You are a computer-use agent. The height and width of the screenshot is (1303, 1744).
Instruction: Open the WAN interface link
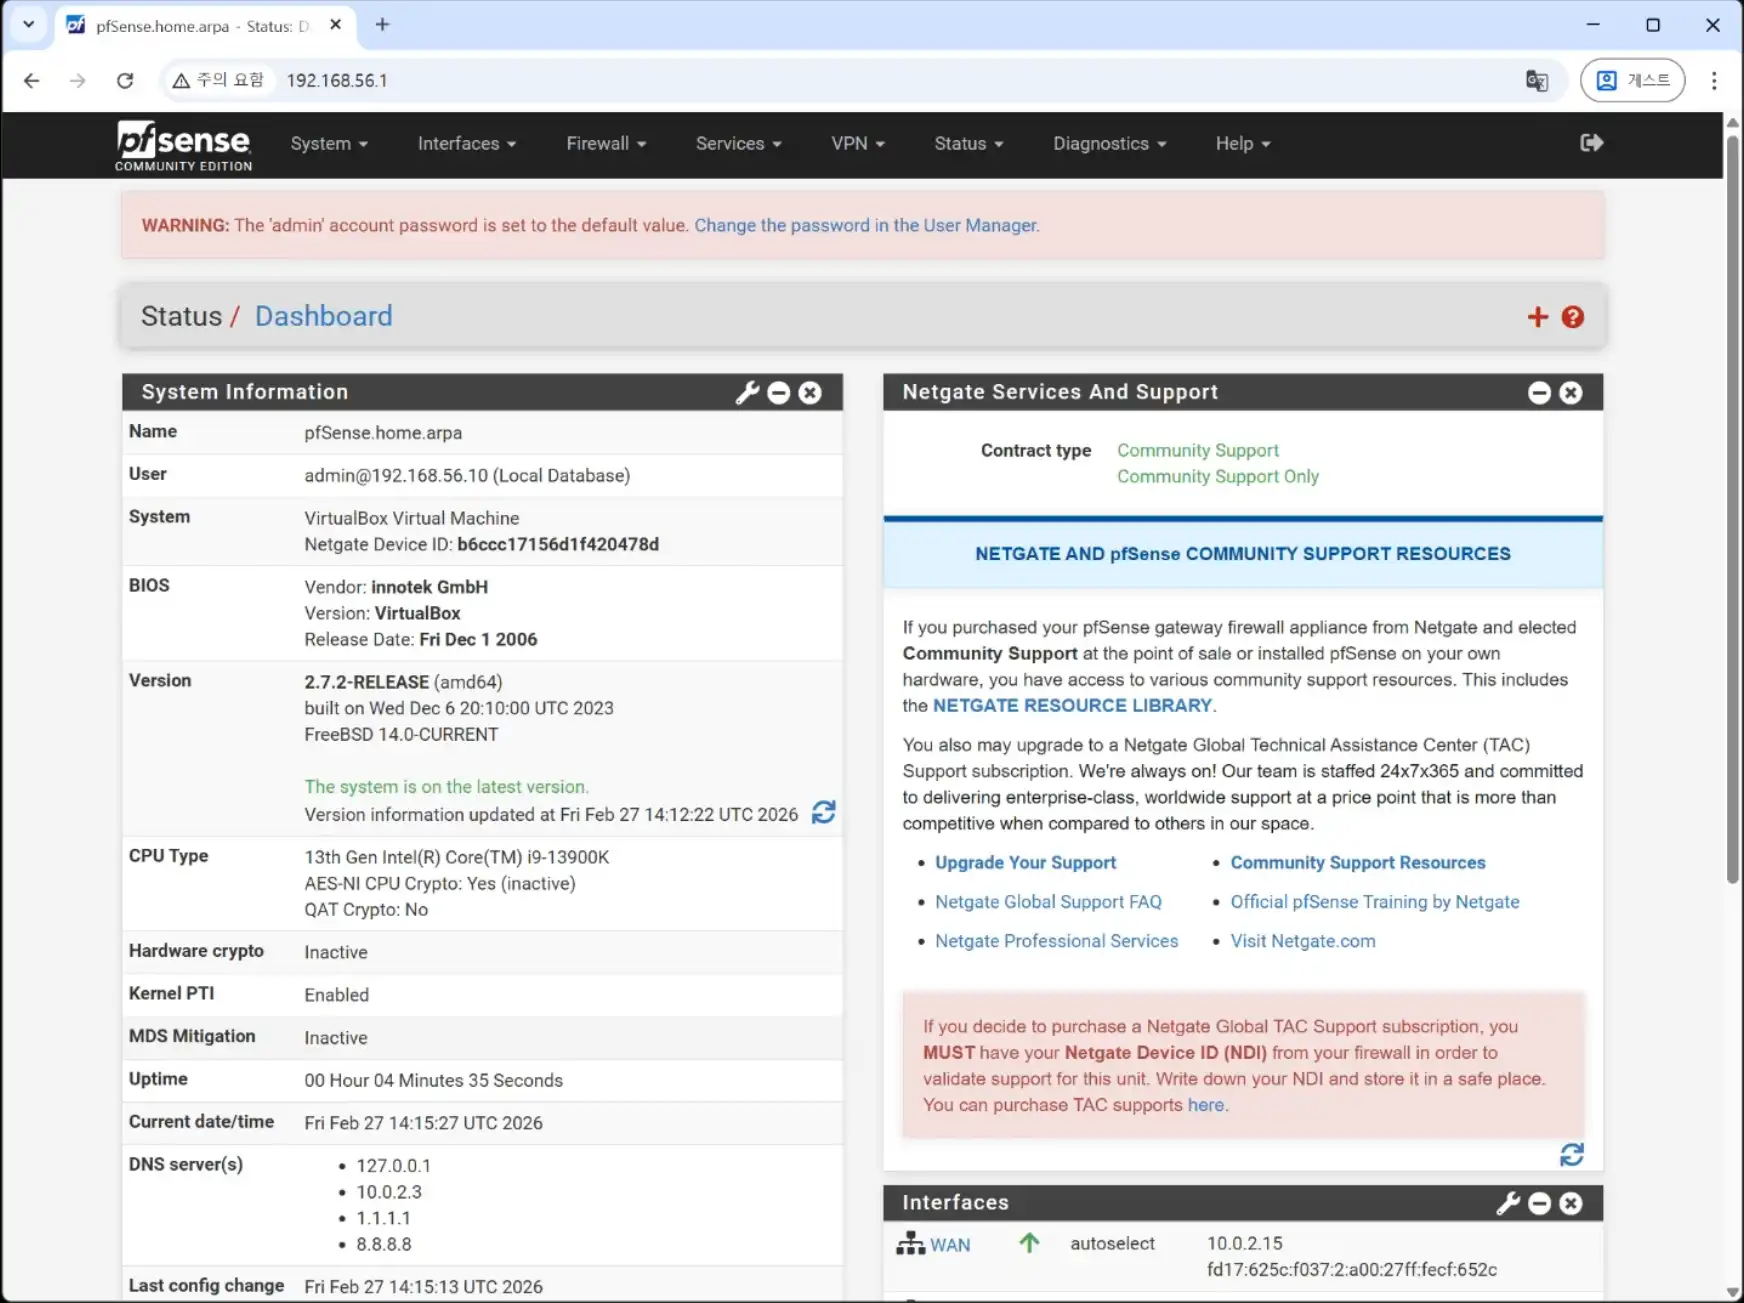click(x=949, y=1245)
